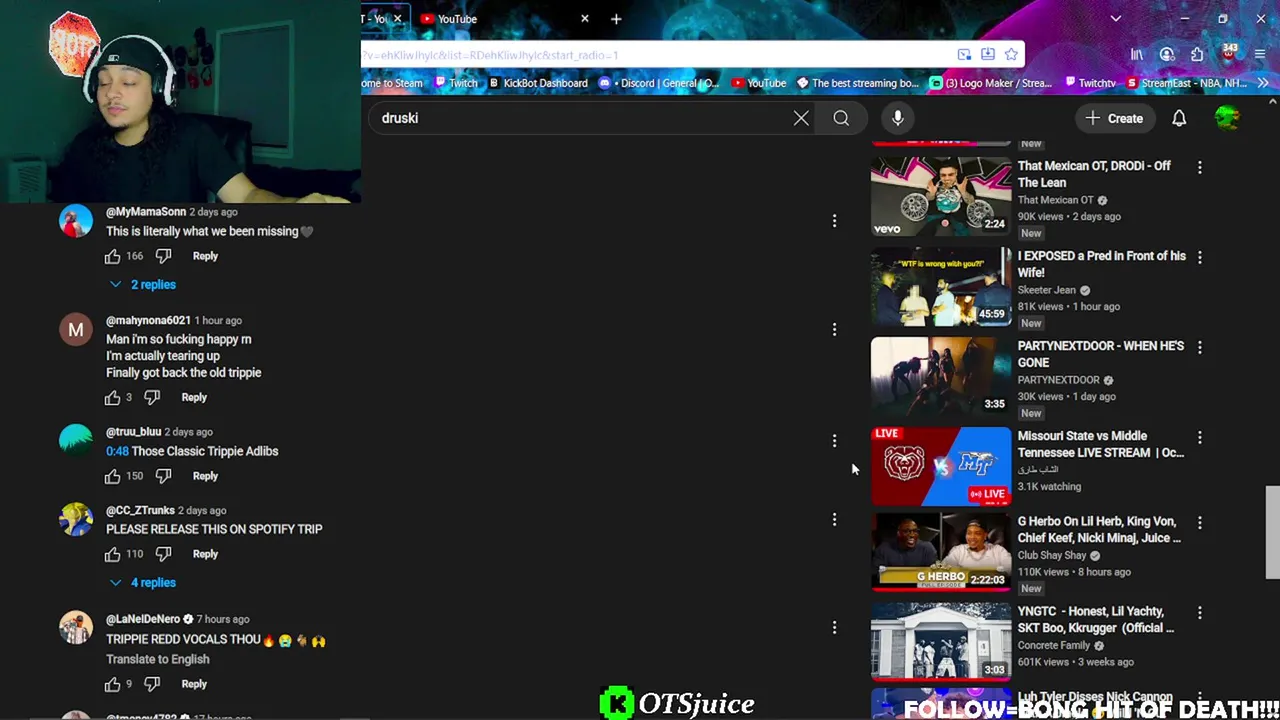Open menu for That Mexican OT video

(x=1200, y=167)
